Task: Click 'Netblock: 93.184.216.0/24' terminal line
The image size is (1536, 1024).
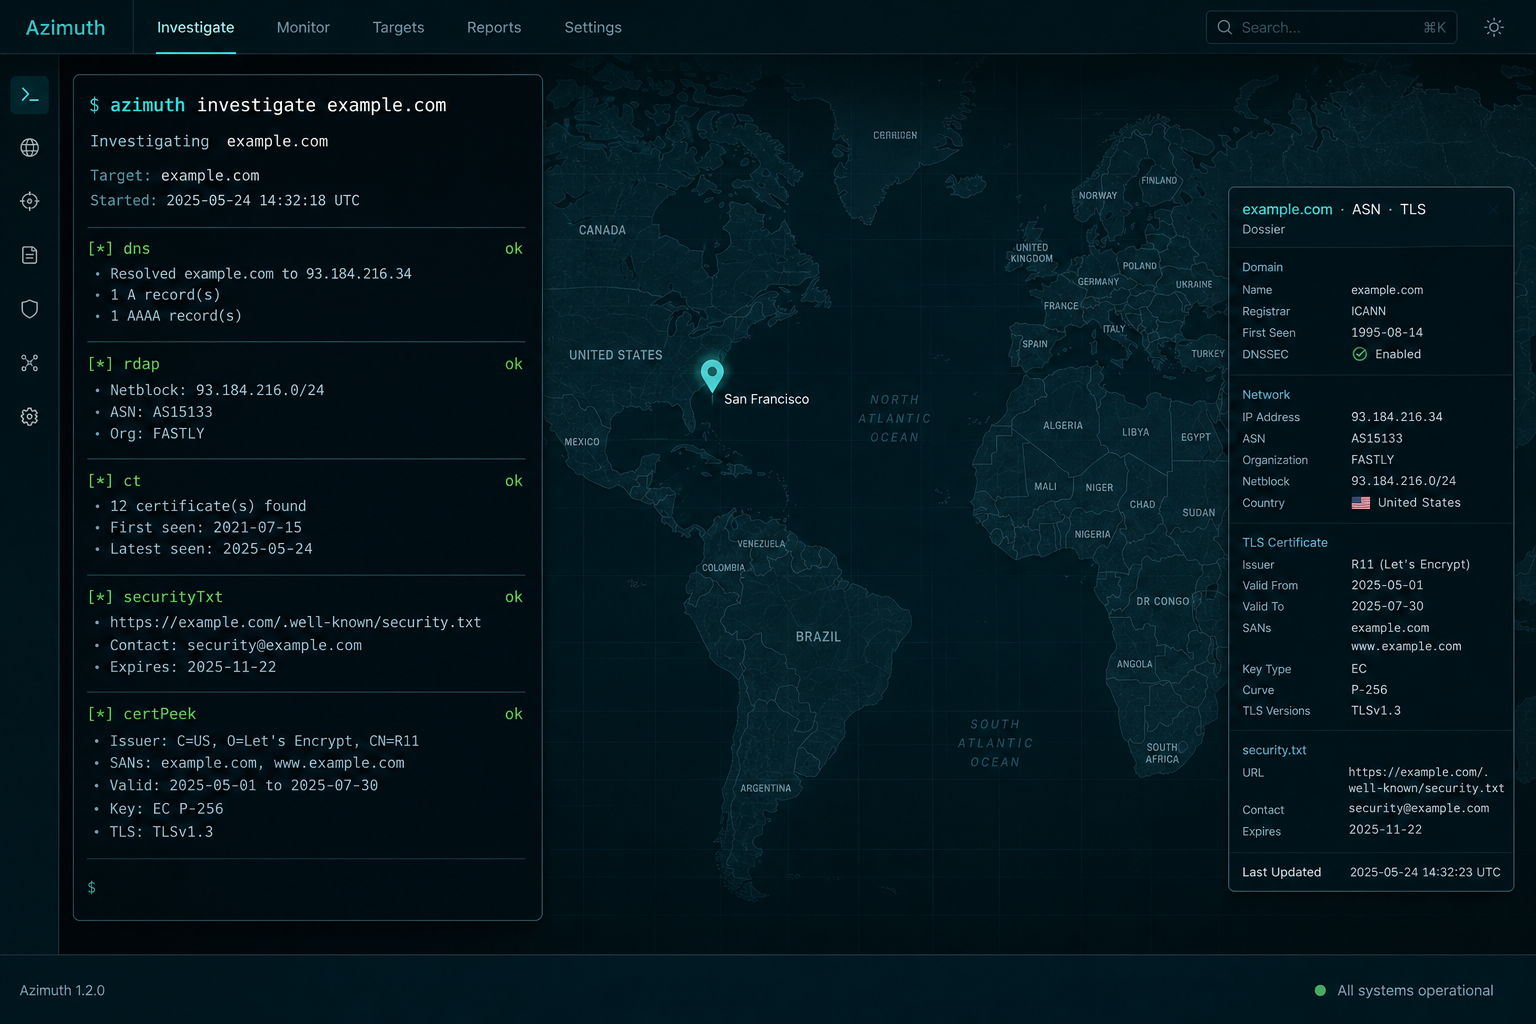Action: click(x=217, y=390)
